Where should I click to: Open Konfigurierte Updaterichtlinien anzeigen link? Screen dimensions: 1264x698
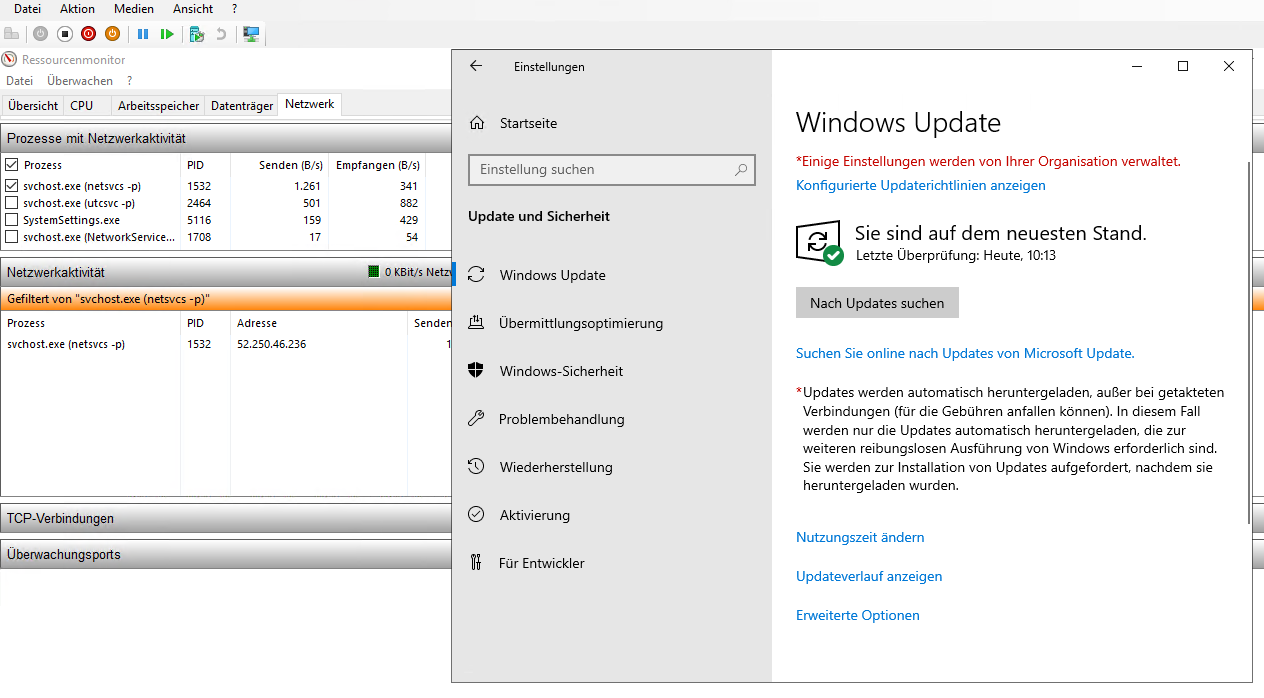(921, 185)
